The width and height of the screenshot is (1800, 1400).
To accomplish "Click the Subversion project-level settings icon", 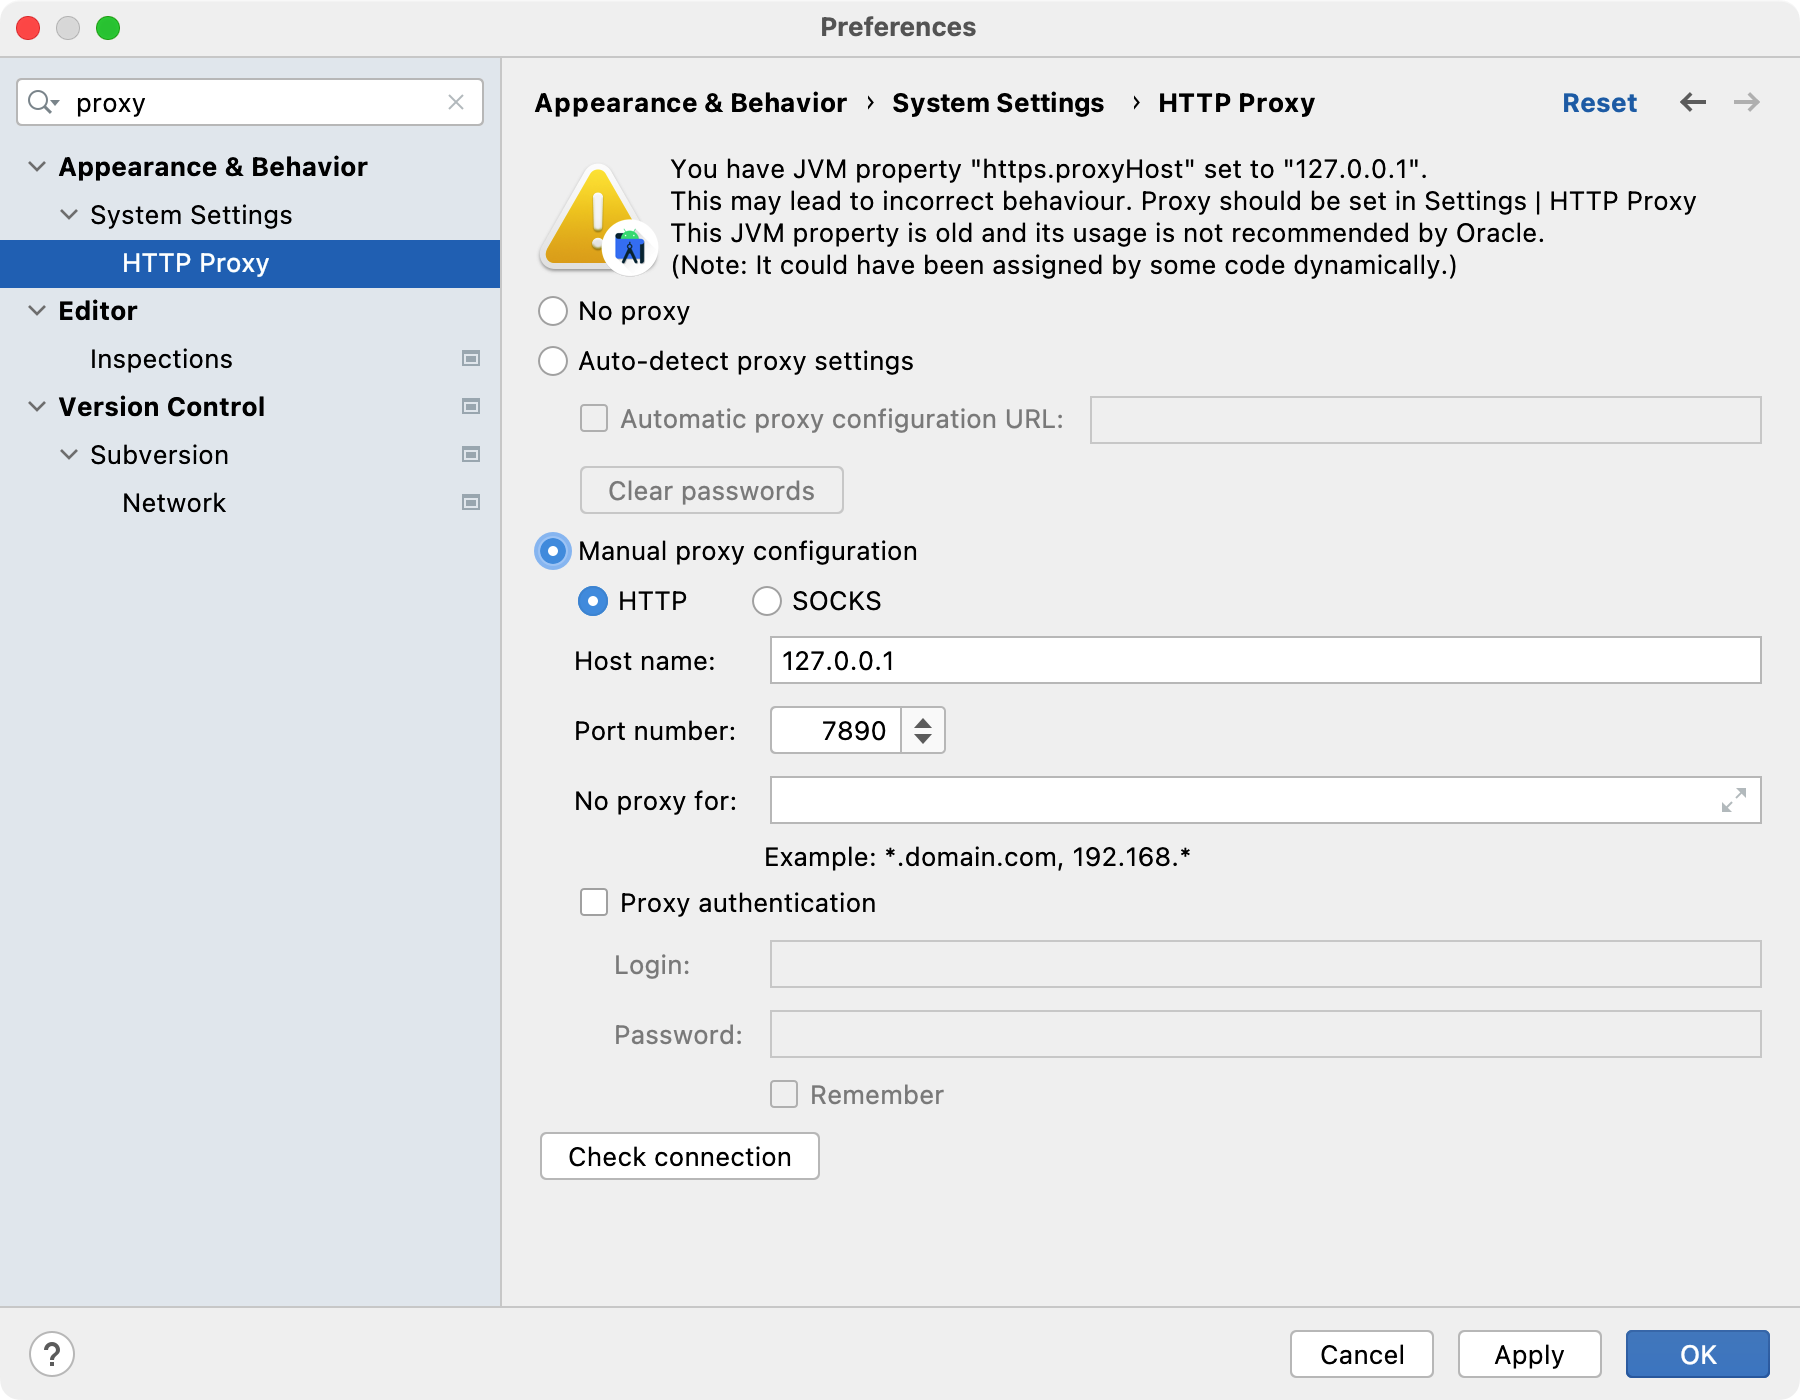I will [471, 454].
